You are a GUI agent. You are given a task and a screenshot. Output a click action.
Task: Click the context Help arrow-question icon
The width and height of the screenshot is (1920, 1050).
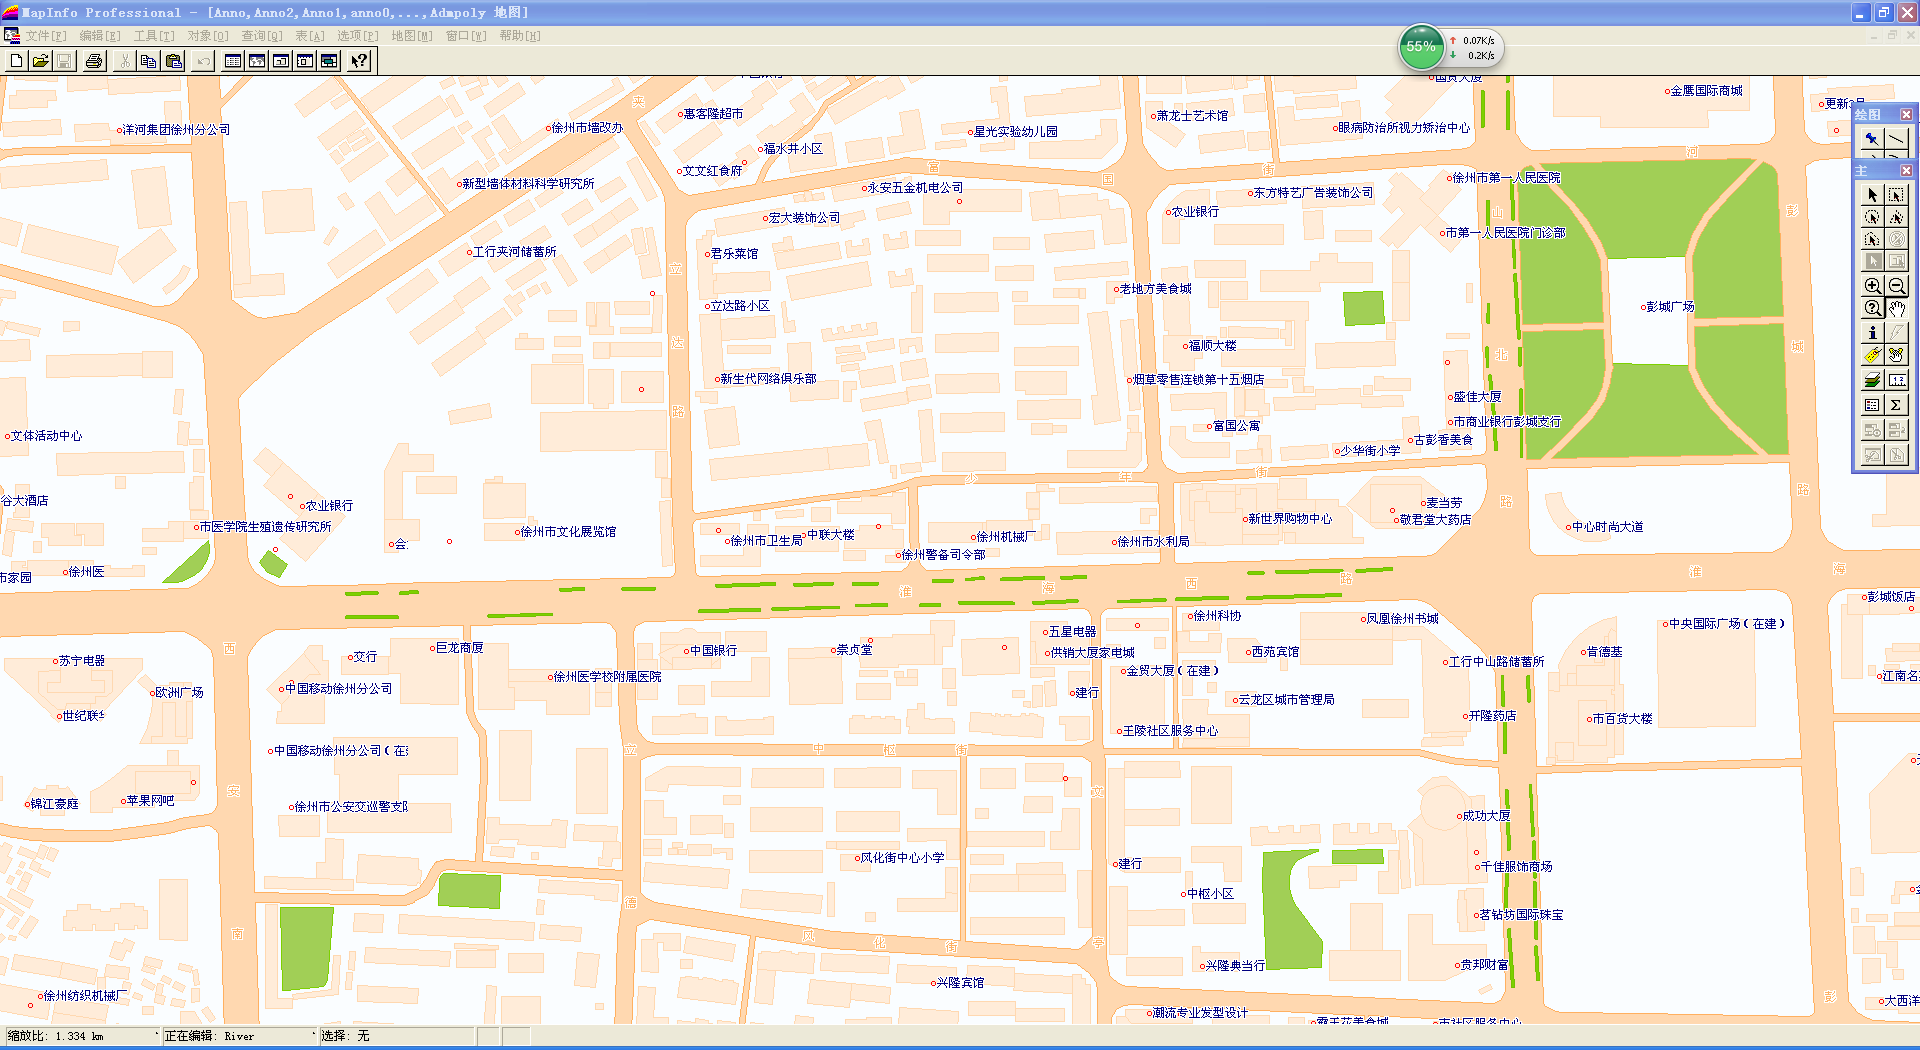coord(359,61)
